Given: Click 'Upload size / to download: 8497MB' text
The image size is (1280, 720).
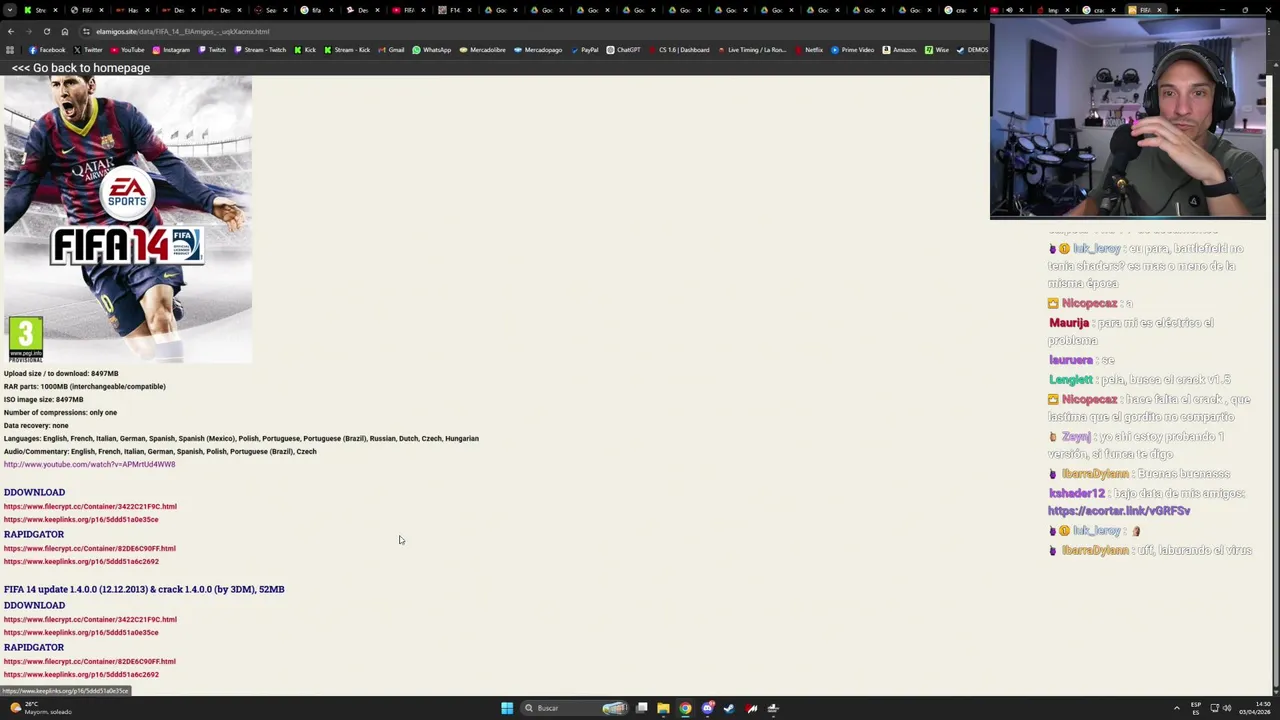Looking at the screenshot, I should pyautogui.click(x=61, y=373).
